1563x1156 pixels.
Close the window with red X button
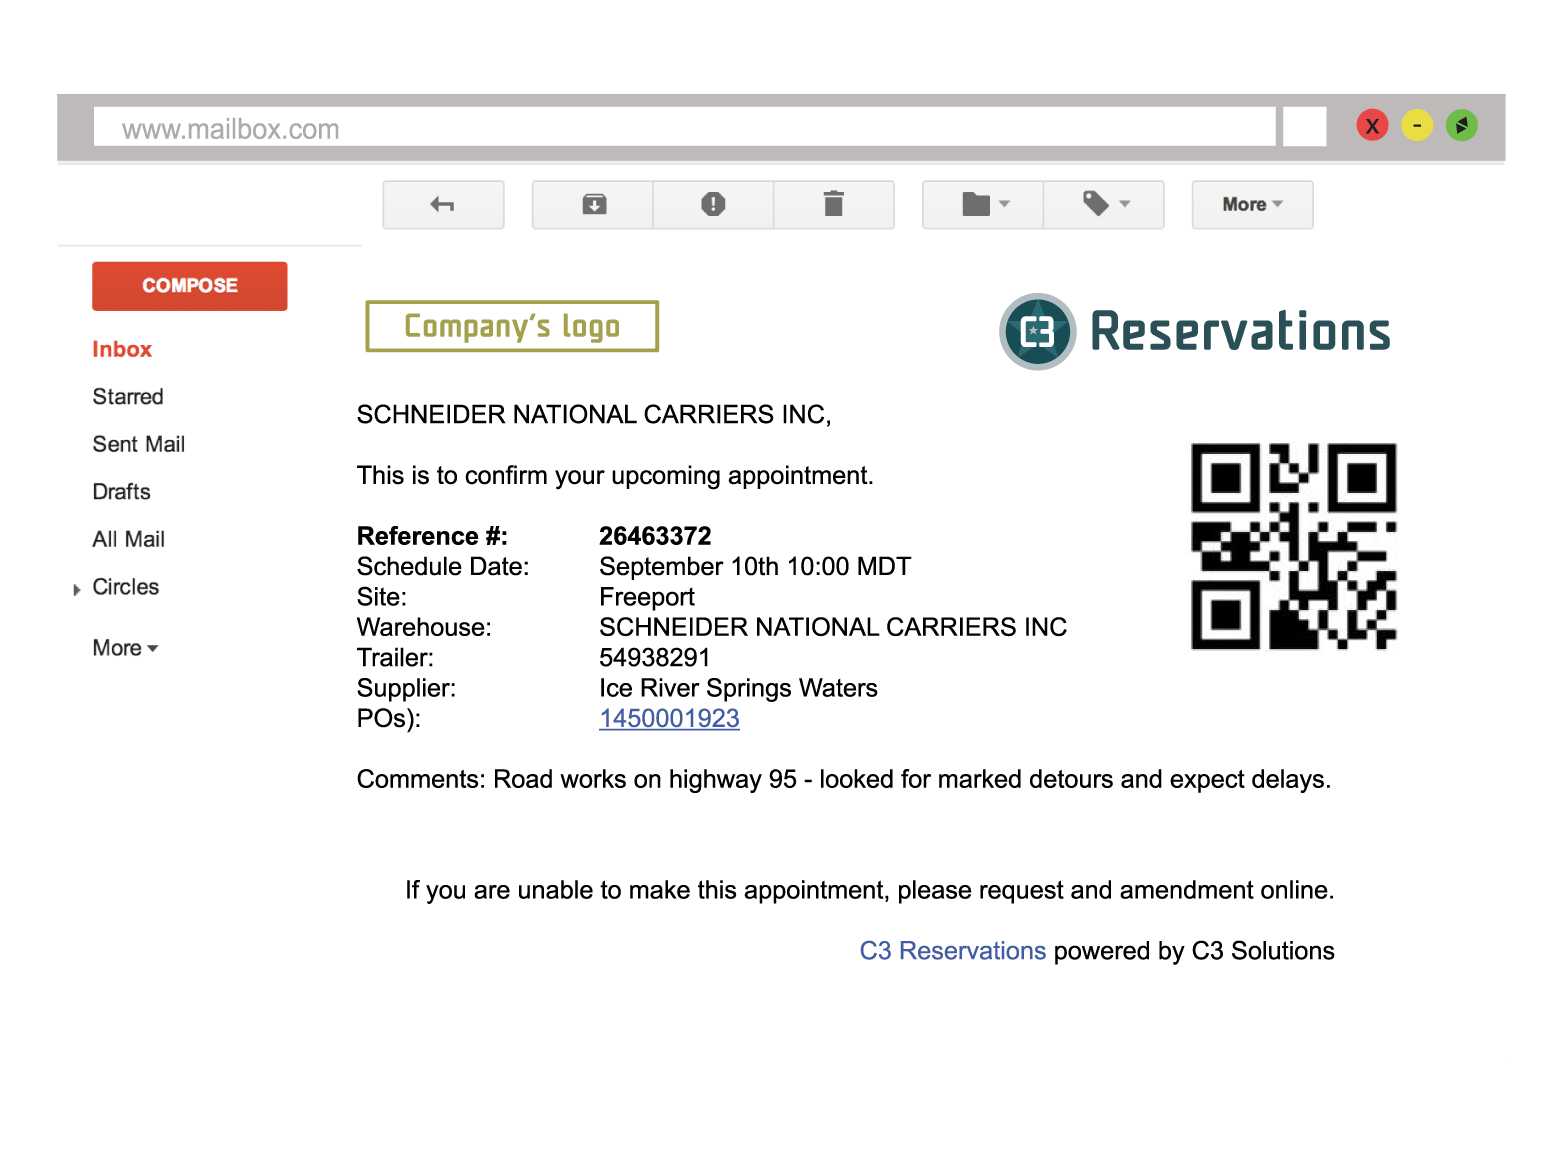[x=1372, y=125]
